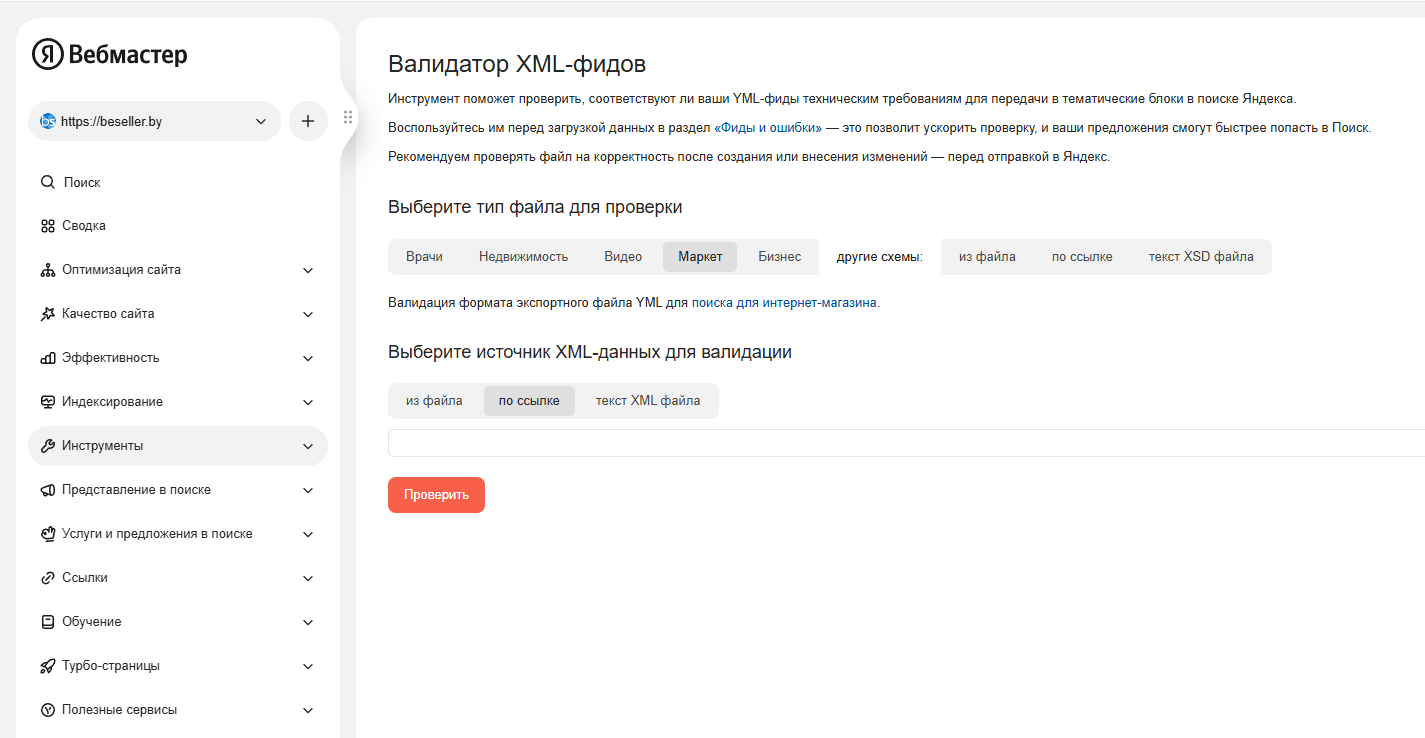Viewport: 1425px width, 738px height.
Task: Select the Маркет file type tab
Action: point(700,257)
